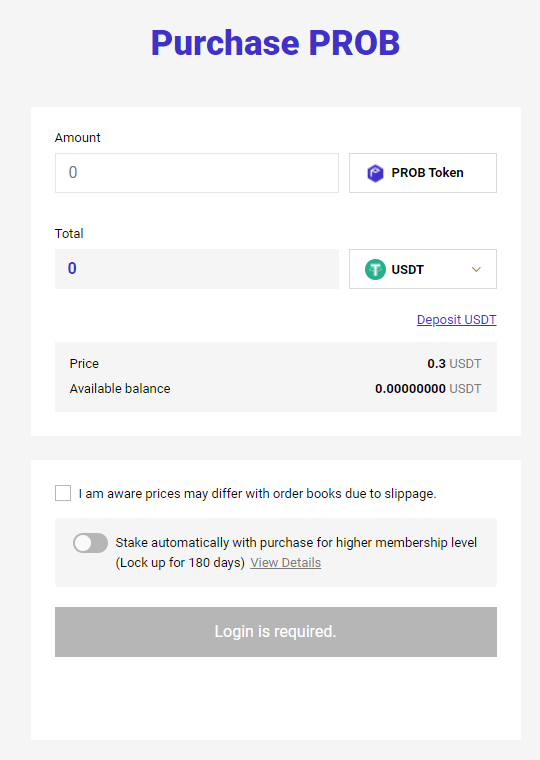Open the Deposit USDT link
The image size is (540, 760).
click(457, 320)
